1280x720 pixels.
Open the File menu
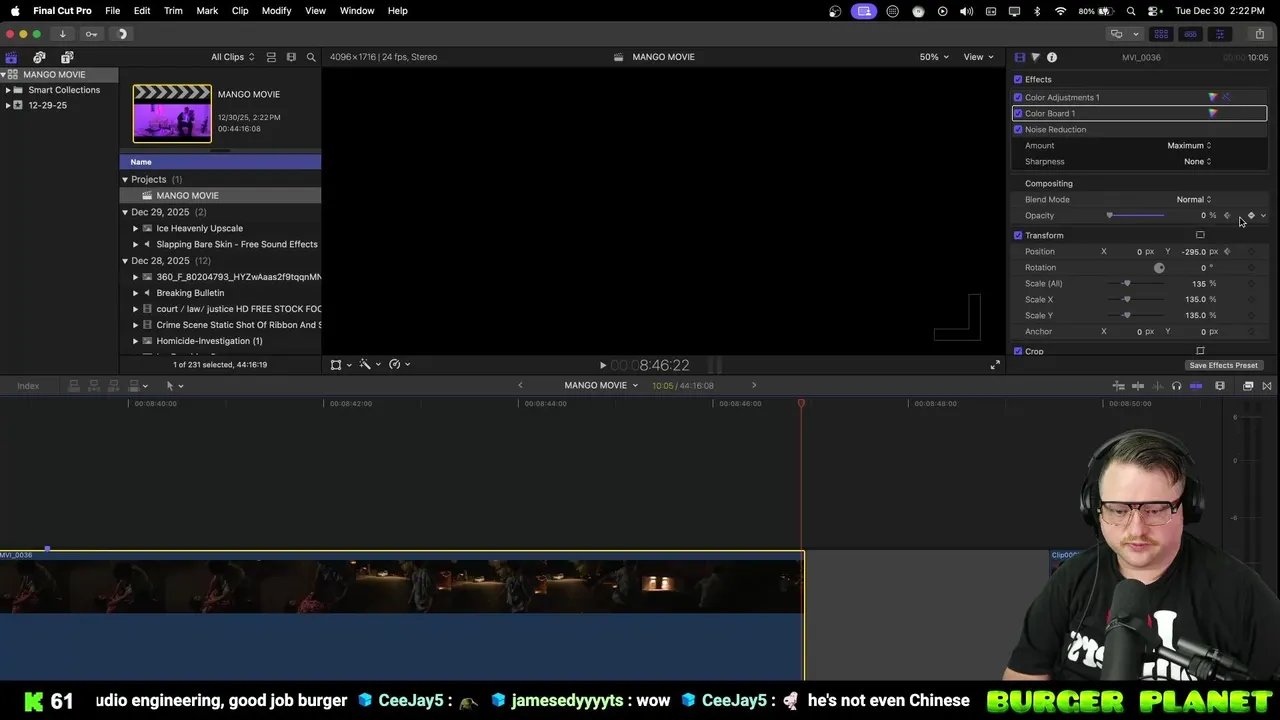[113, 11]
